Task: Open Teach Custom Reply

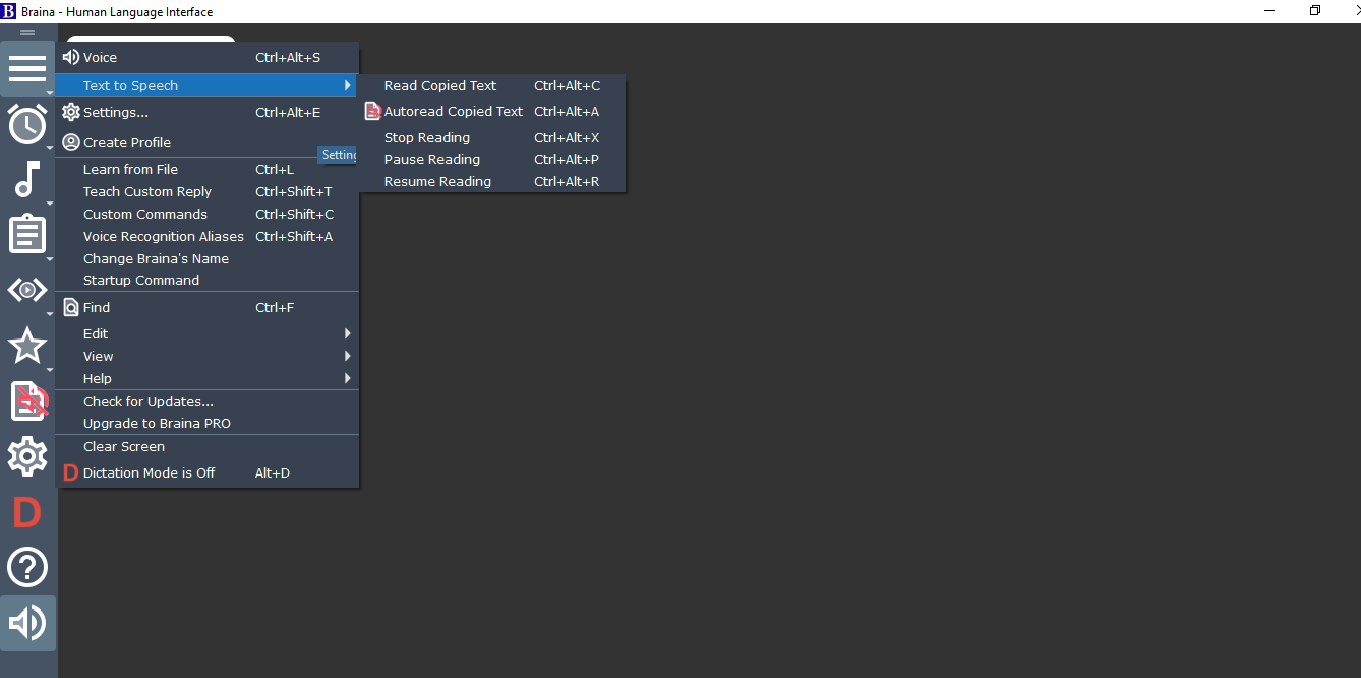Action: (x=207, y=191)
